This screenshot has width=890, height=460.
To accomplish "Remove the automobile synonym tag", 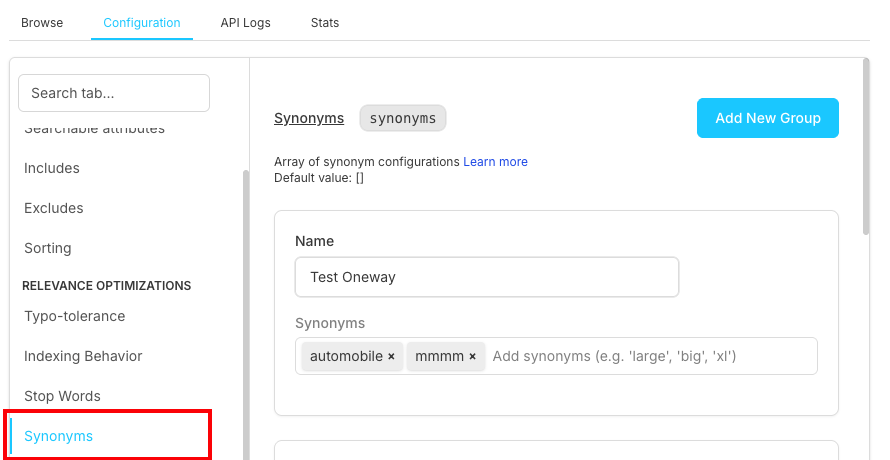I will (x=391, y=357).
